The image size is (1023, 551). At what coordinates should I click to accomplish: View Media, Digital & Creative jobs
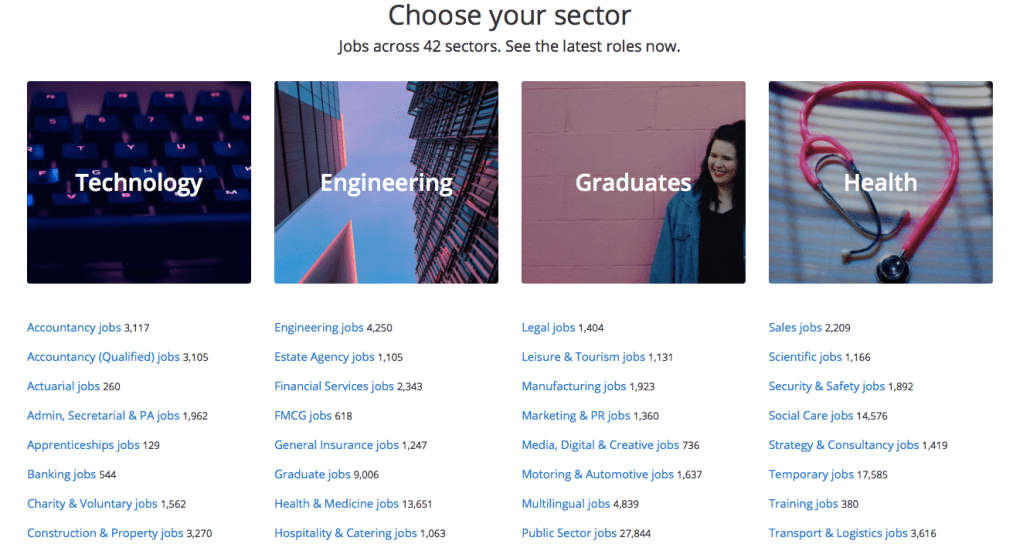coord(600,445)
